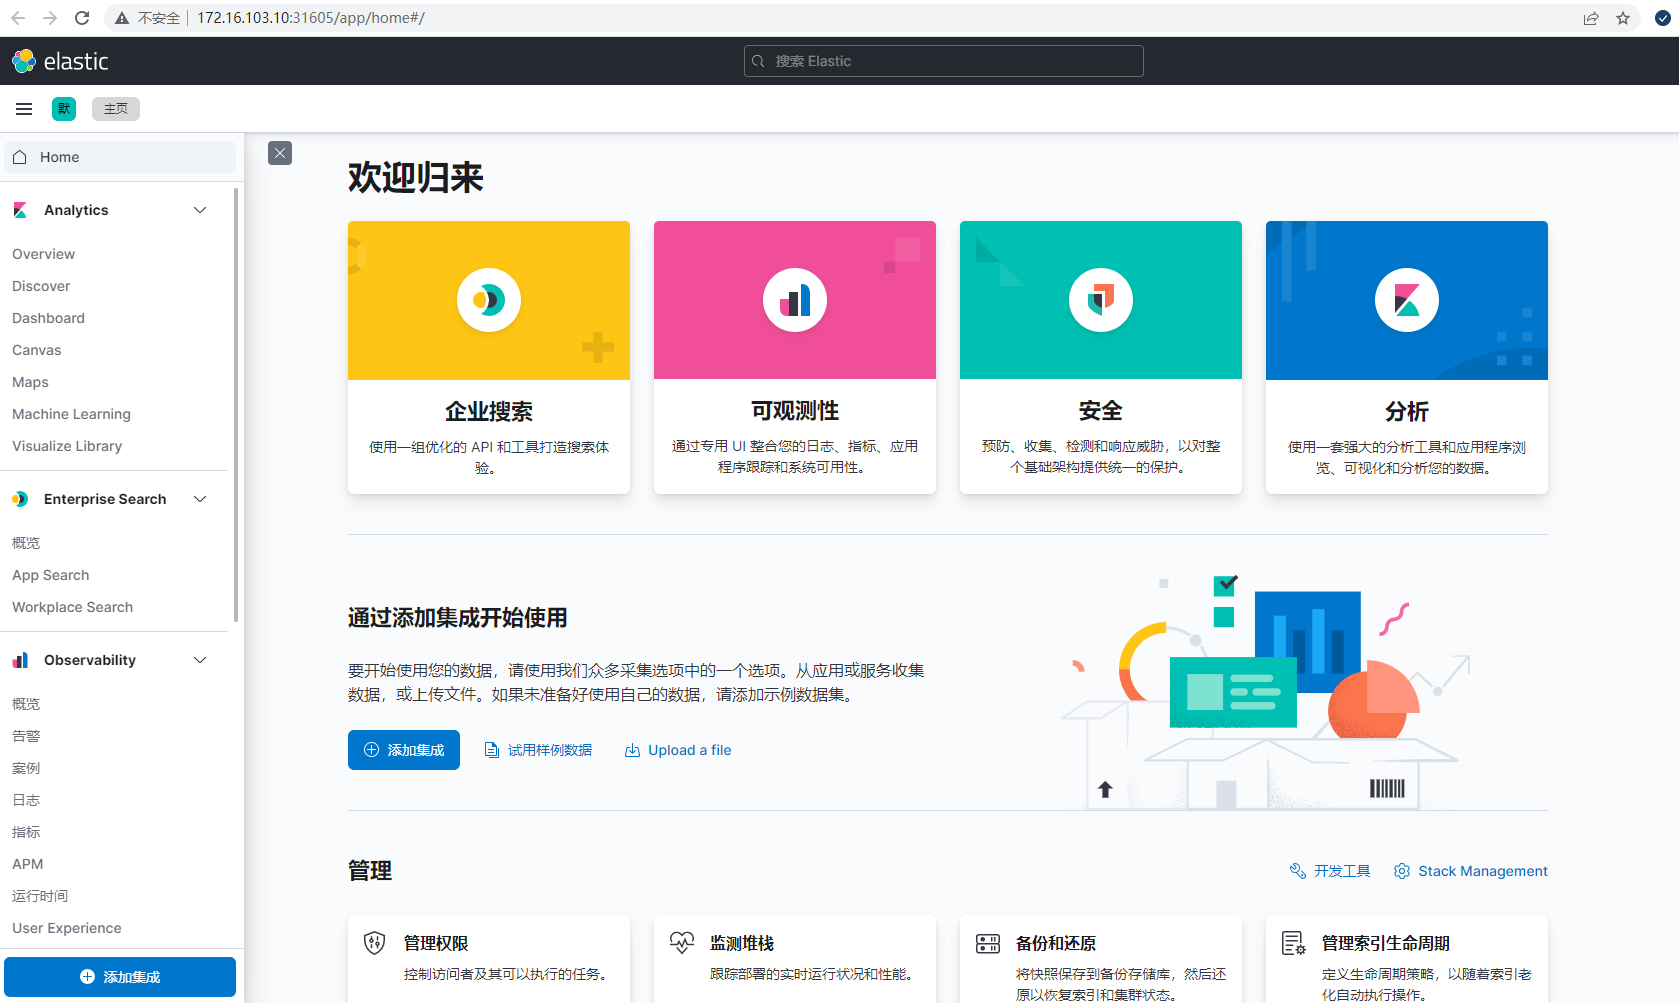Open Discover in the sidebar
Viewport: 1679px width, 1003px height.
[x=41, y=286]
